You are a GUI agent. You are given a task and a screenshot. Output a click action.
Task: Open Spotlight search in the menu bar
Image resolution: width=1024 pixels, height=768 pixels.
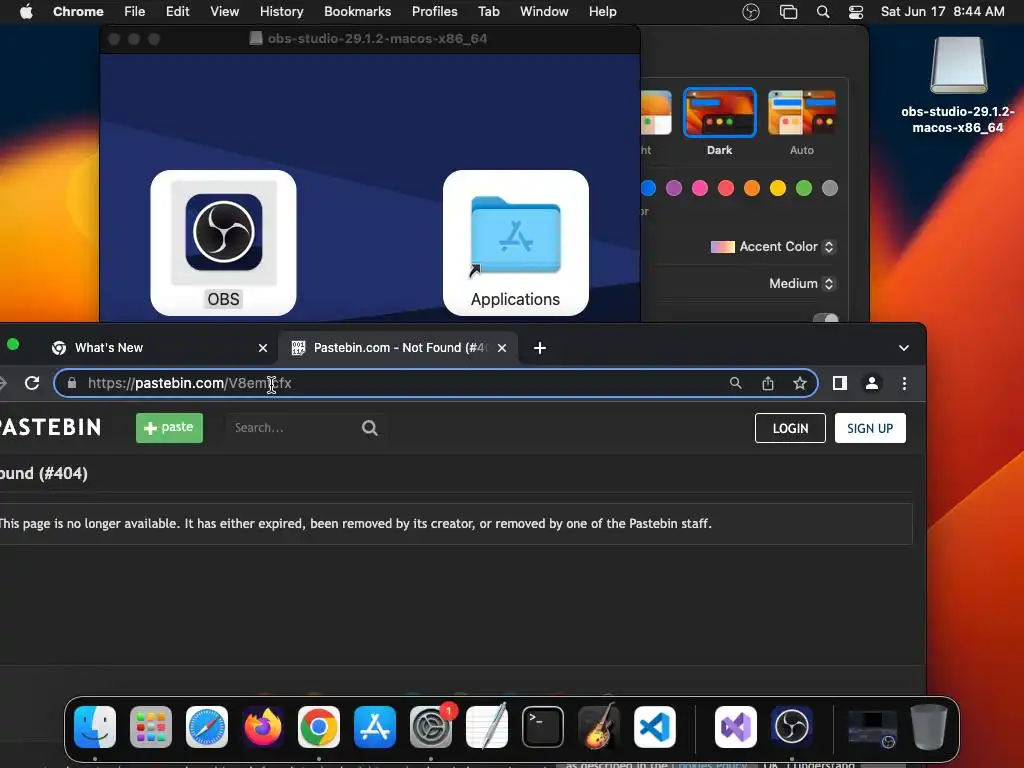pos(823,12)
